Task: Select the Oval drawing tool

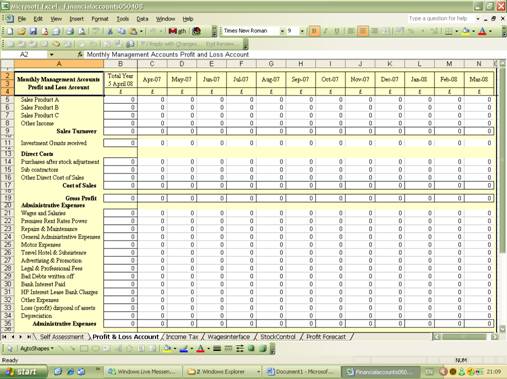Action: (95, 348)
